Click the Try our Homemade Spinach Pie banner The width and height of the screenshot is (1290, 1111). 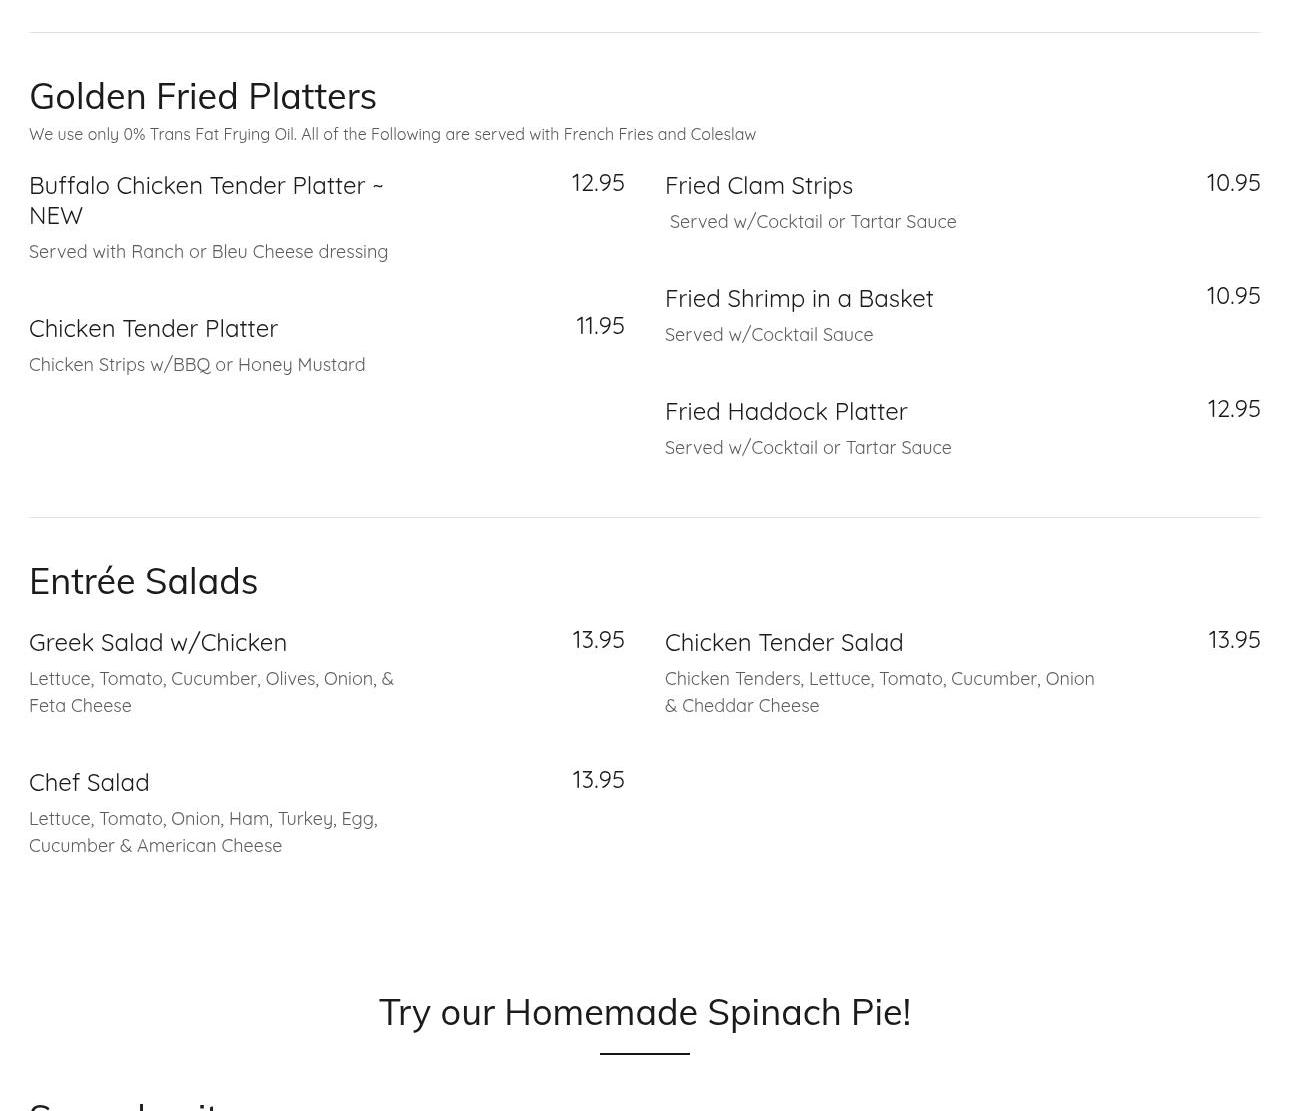645,1013
